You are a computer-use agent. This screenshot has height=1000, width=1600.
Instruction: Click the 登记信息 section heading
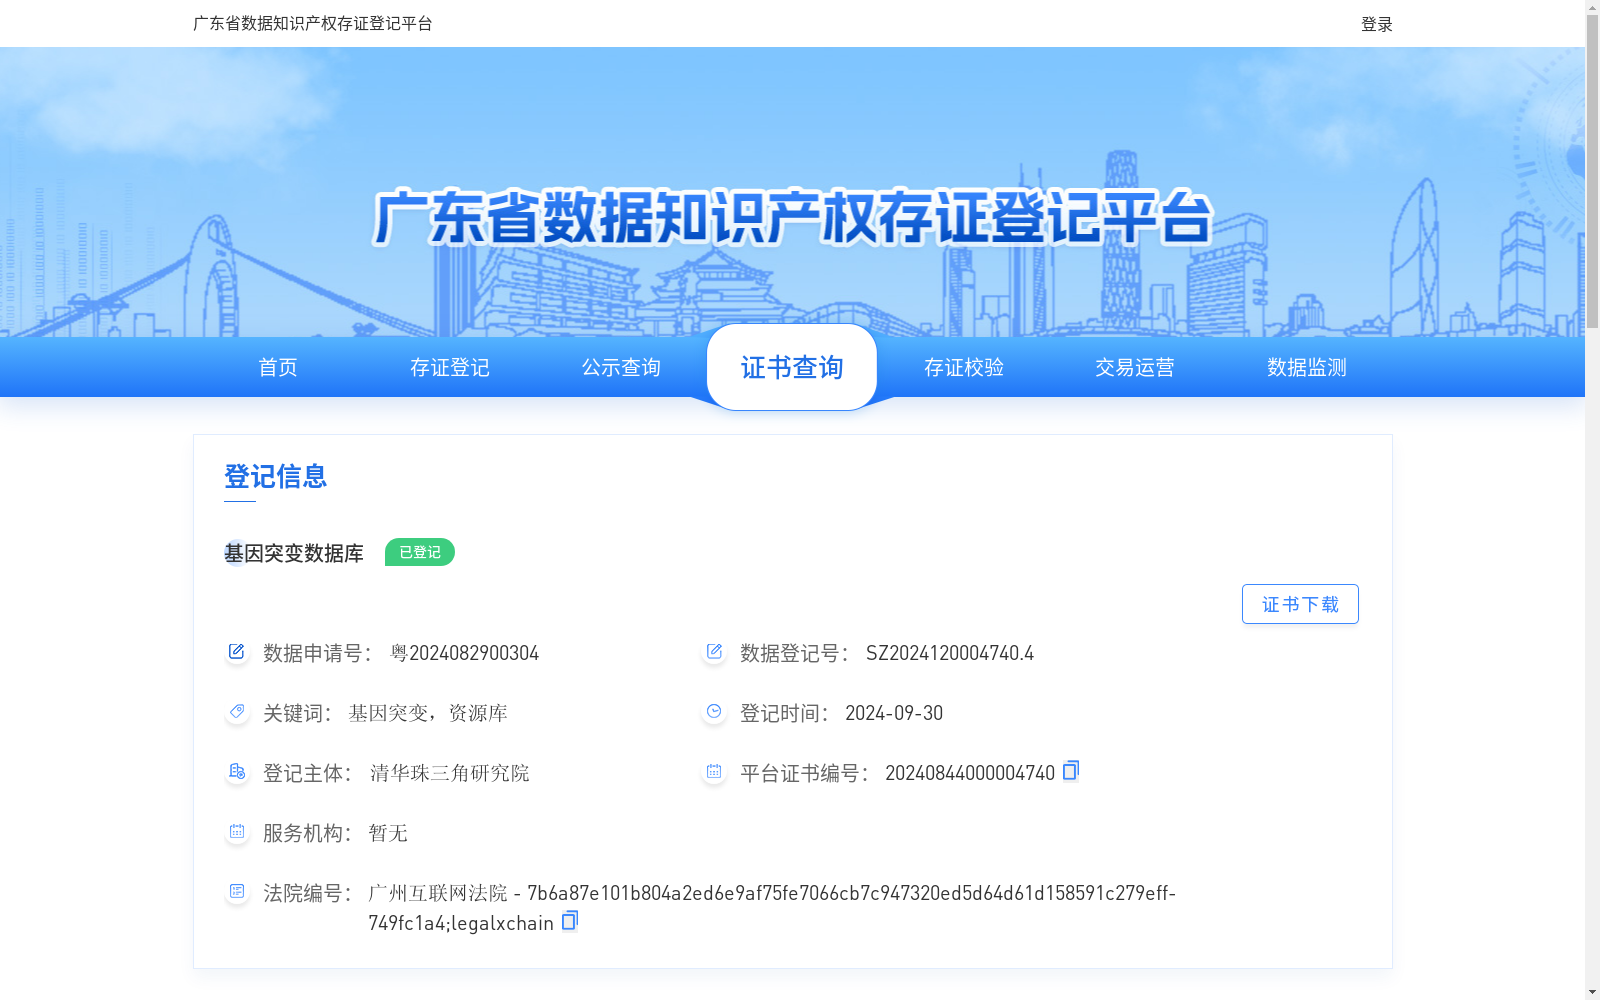click(276, 476)
